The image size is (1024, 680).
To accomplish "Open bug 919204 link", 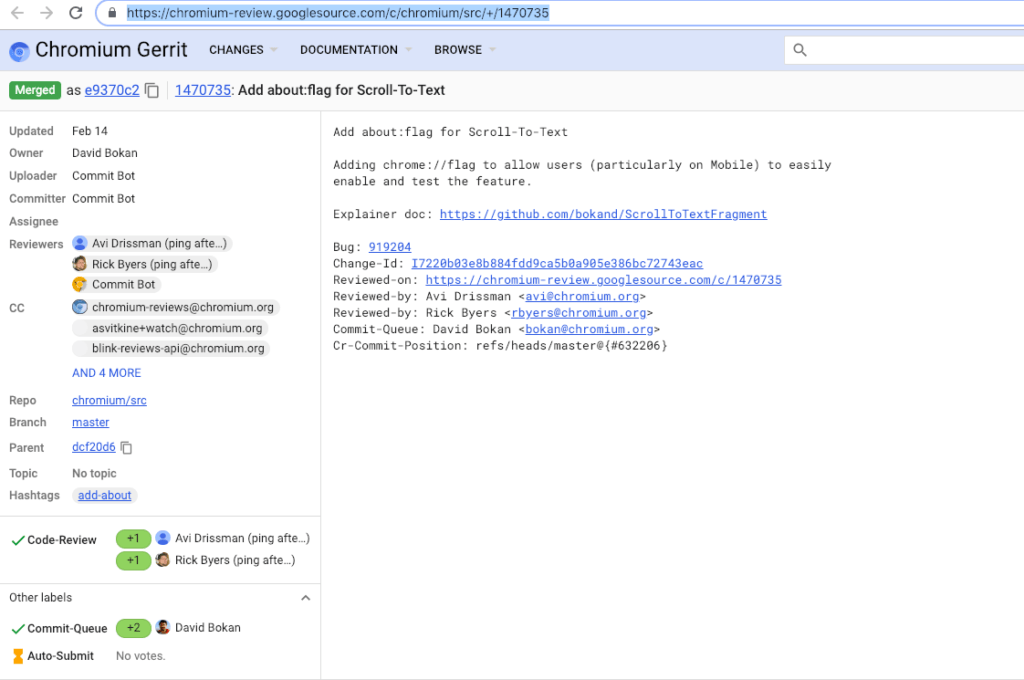I will click(390, 247).
